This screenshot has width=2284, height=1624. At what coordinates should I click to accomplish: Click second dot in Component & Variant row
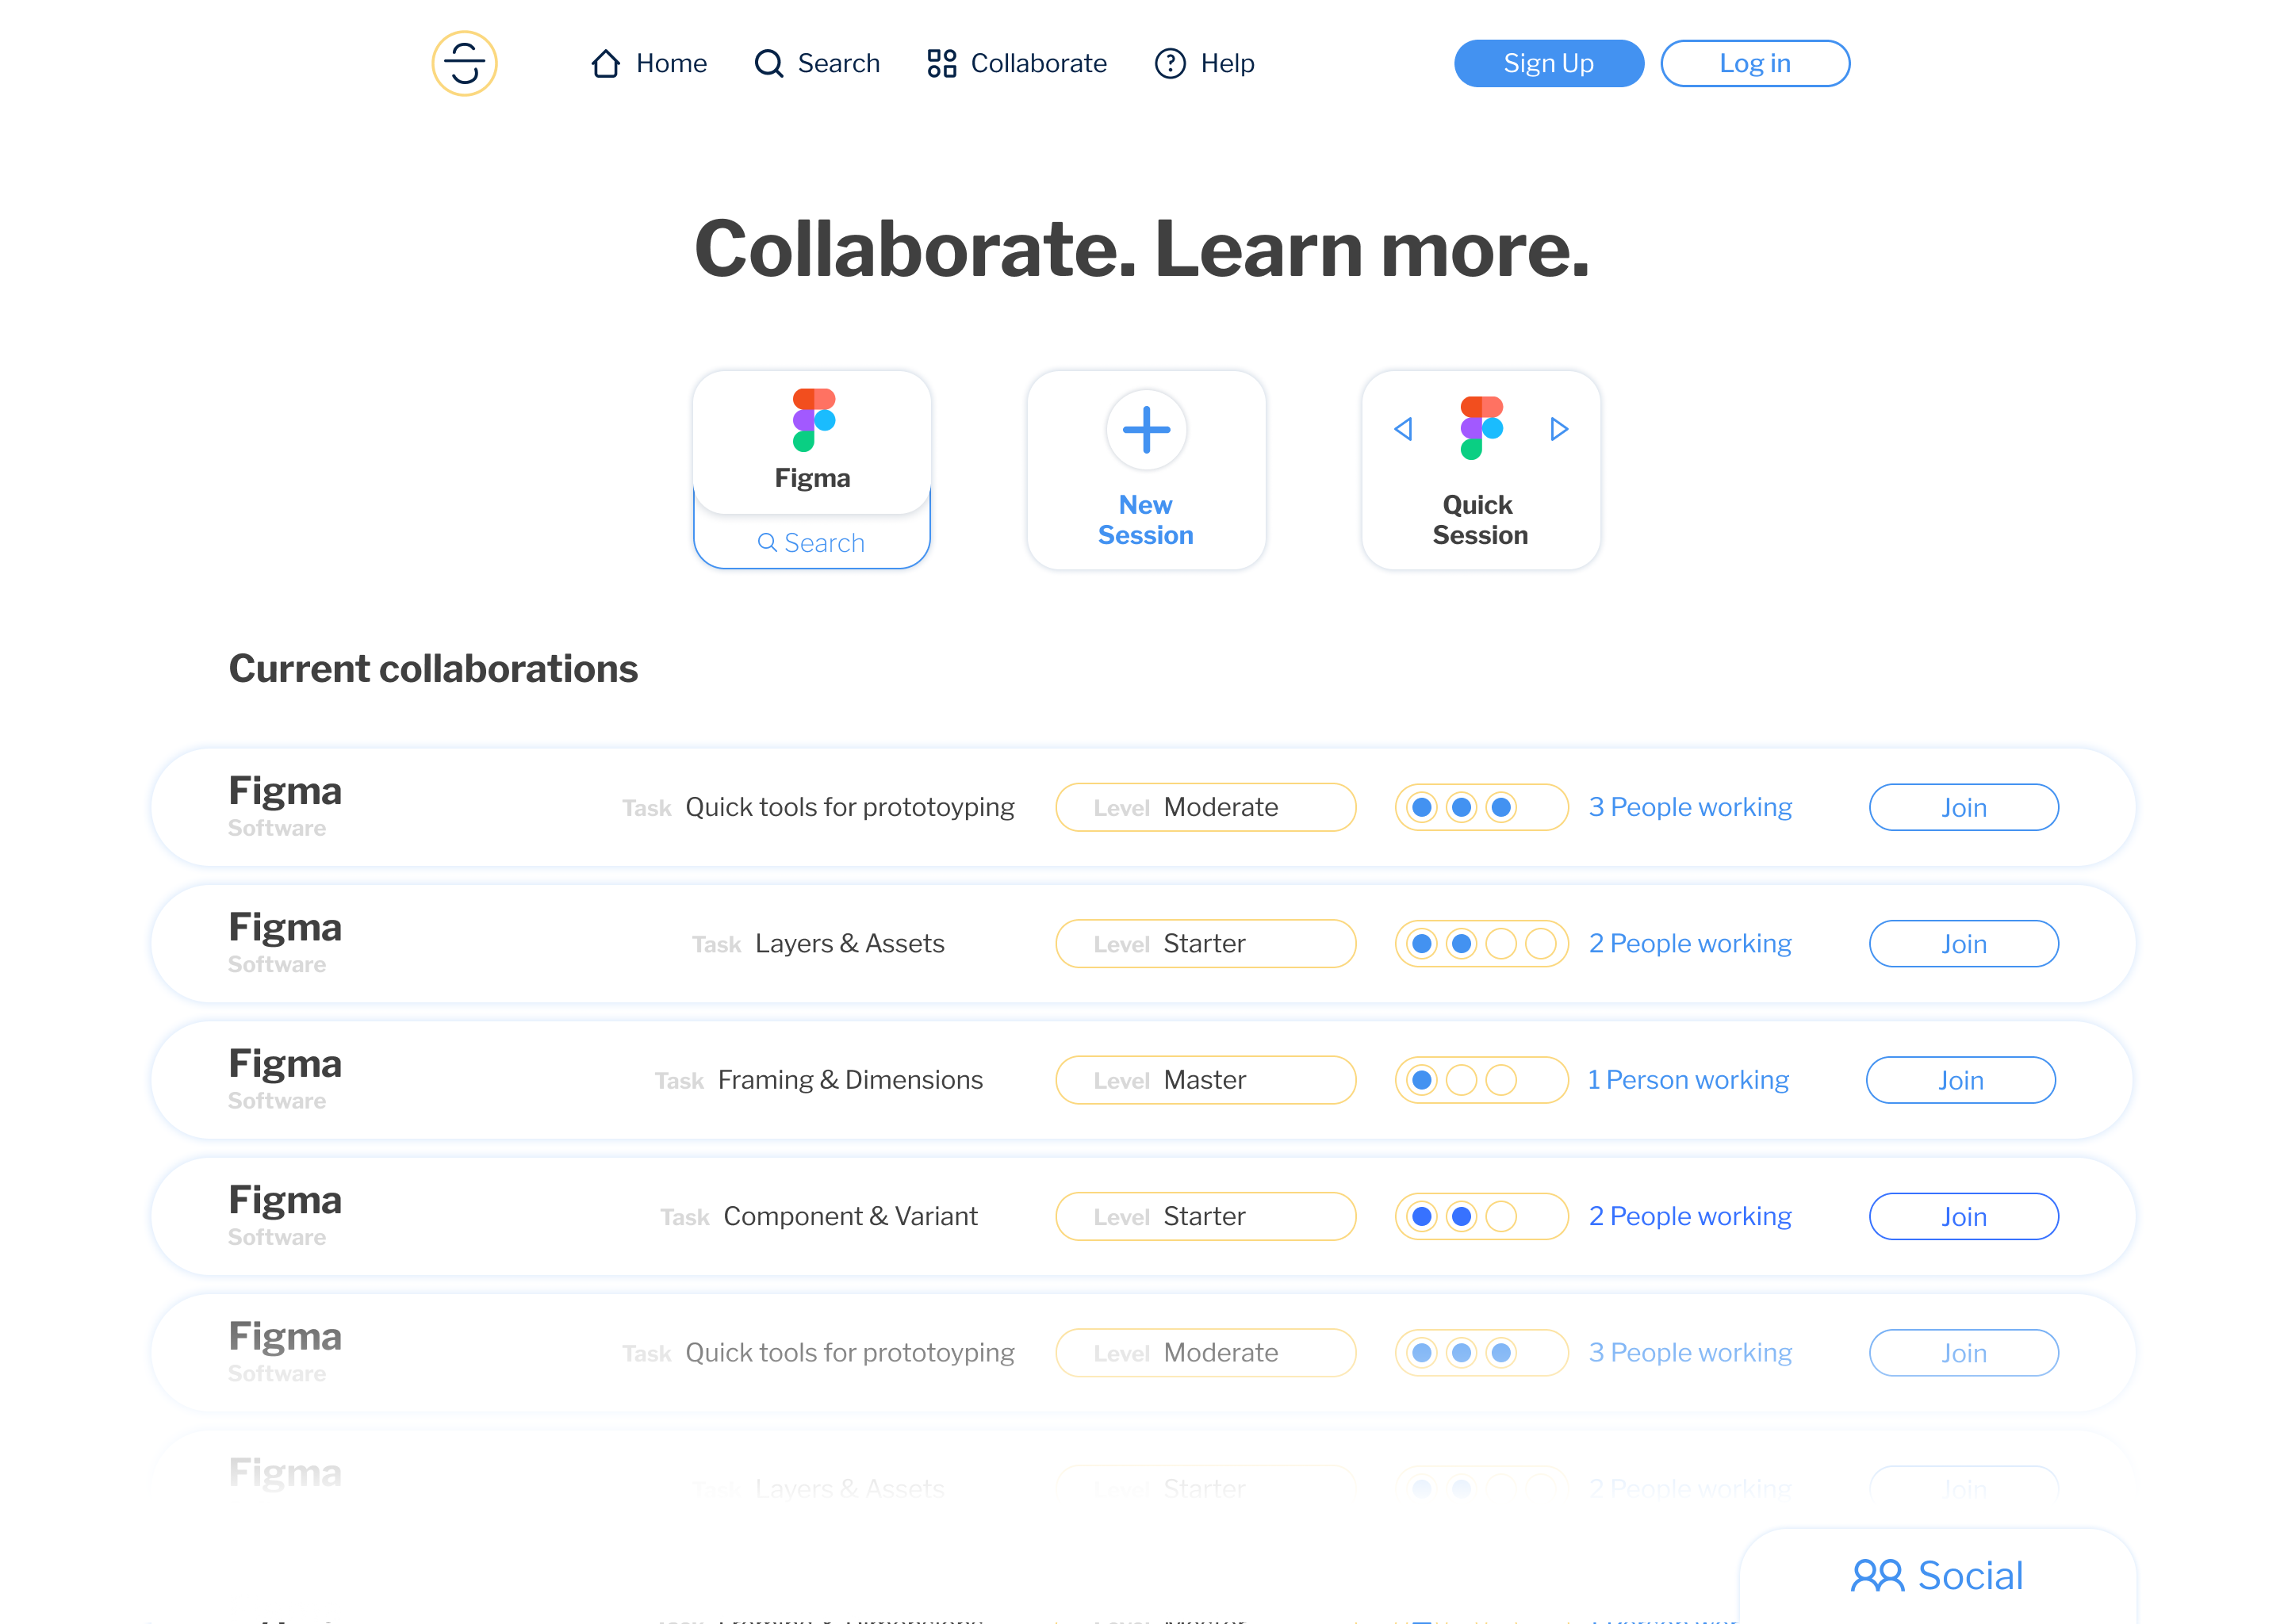(1461, 1216)
